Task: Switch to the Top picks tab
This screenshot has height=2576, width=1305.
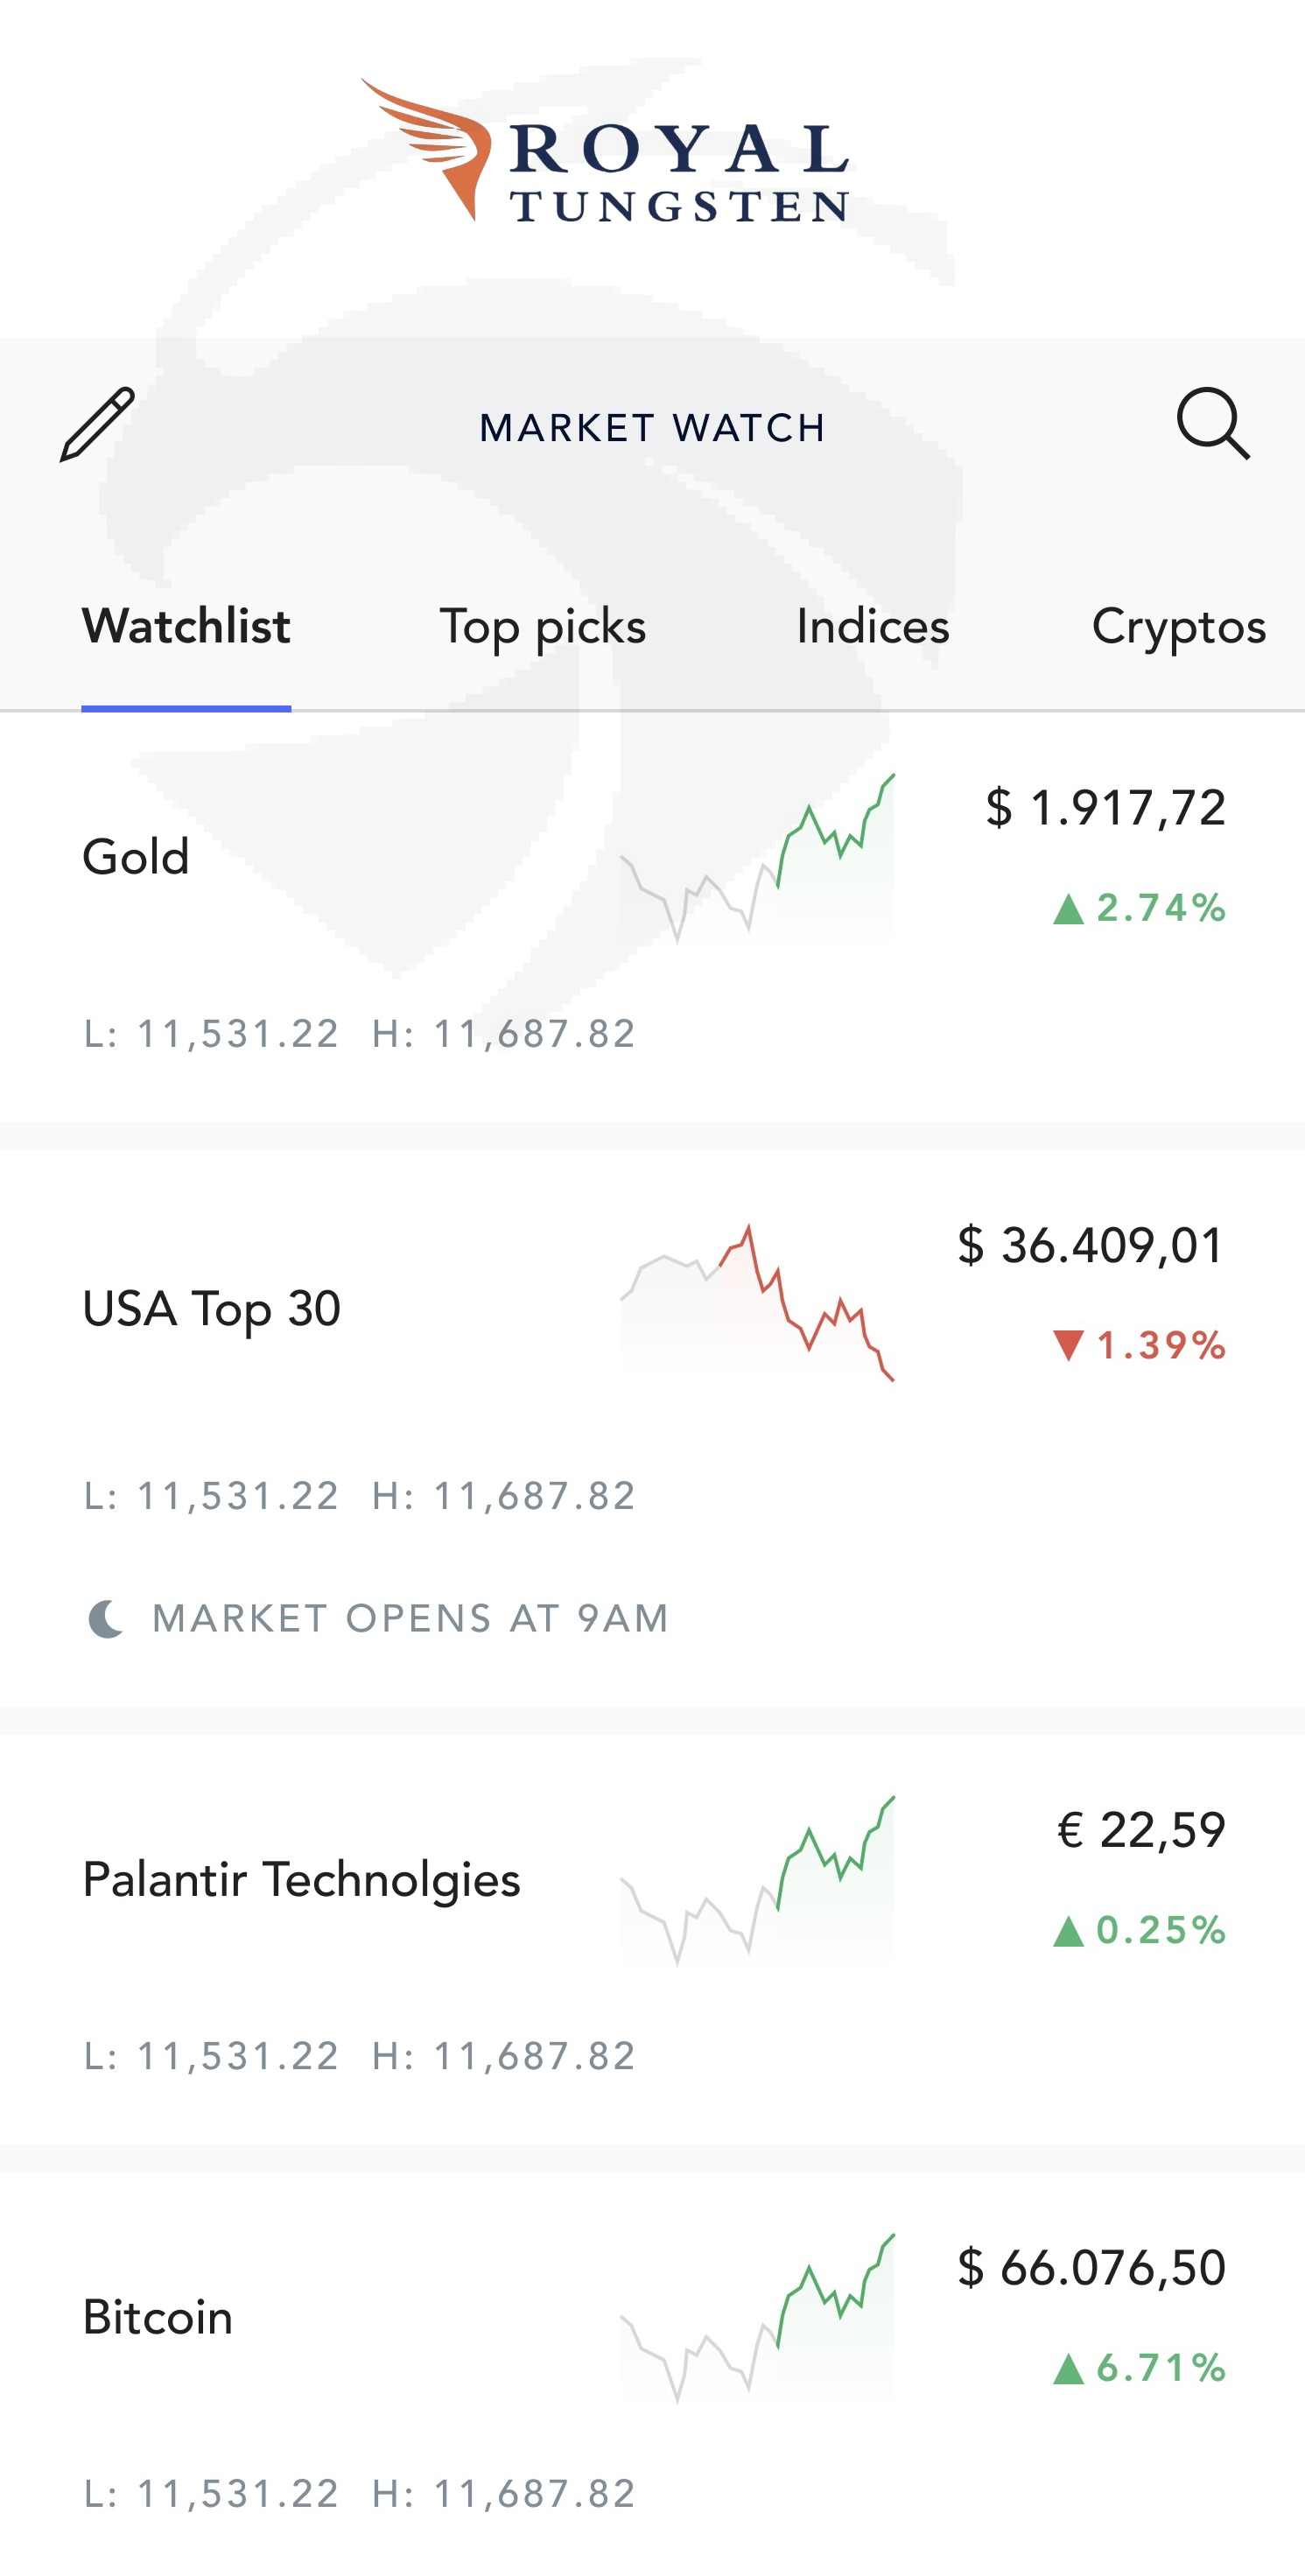Action: click(543, 627)
